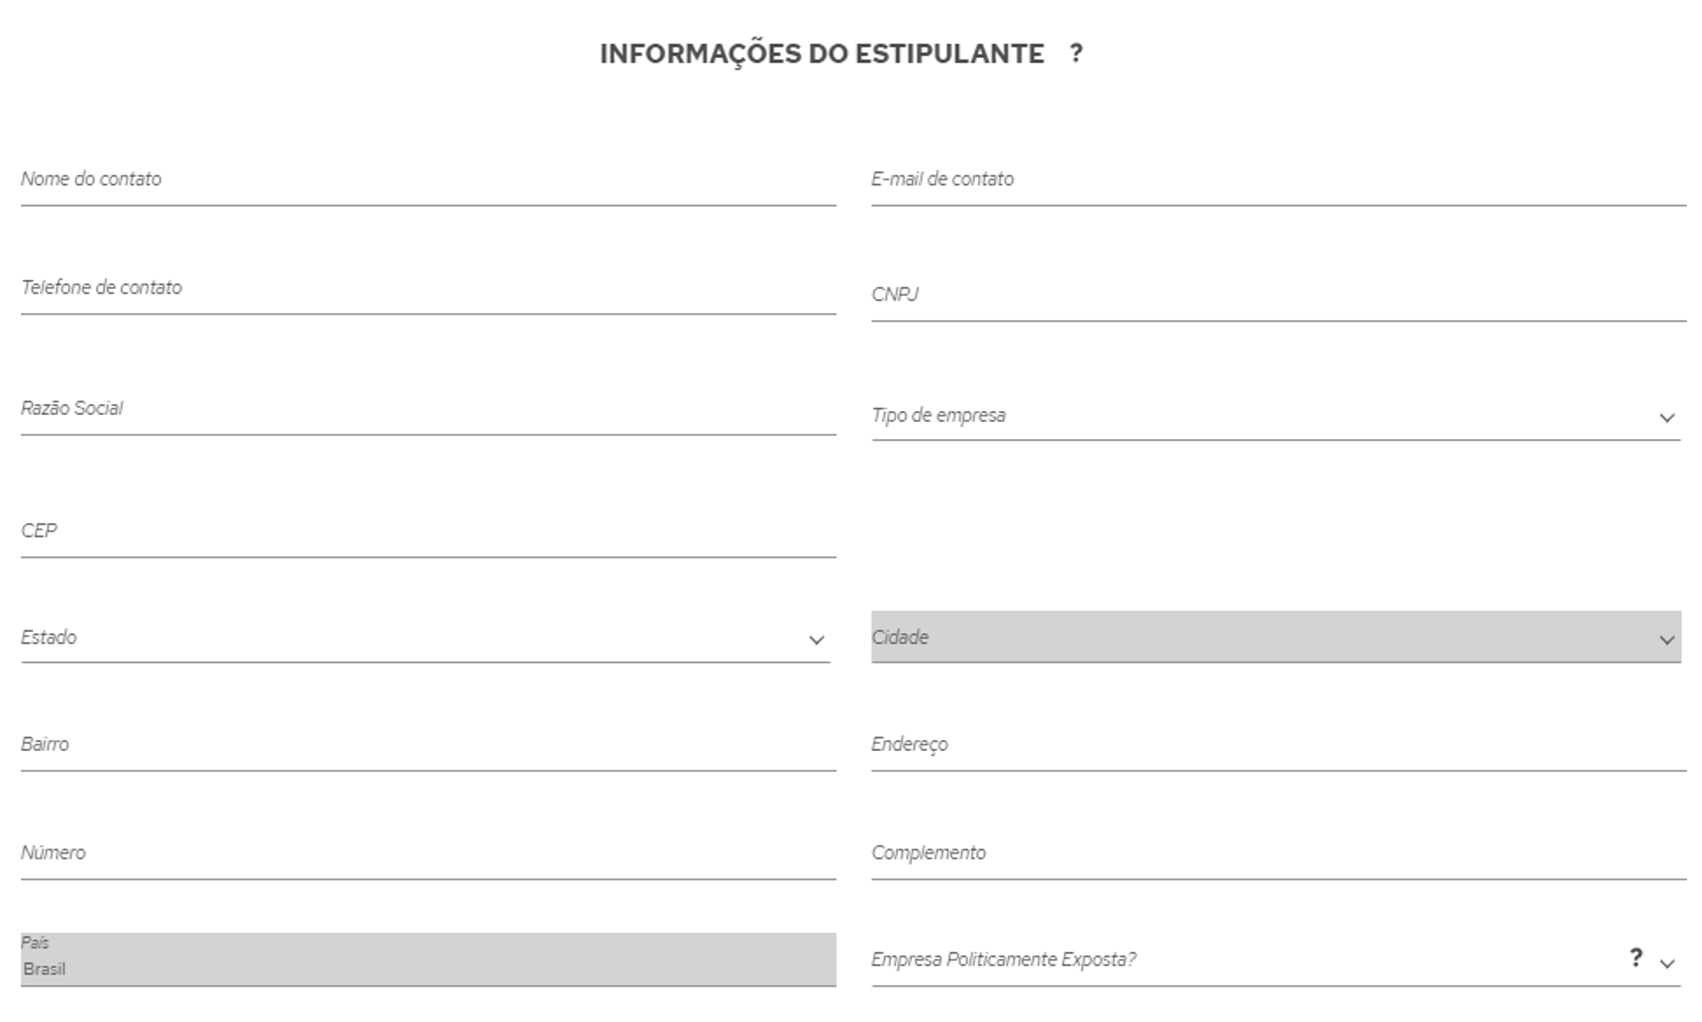
Task: Select the Bairro text field
Action: (428, 746)
